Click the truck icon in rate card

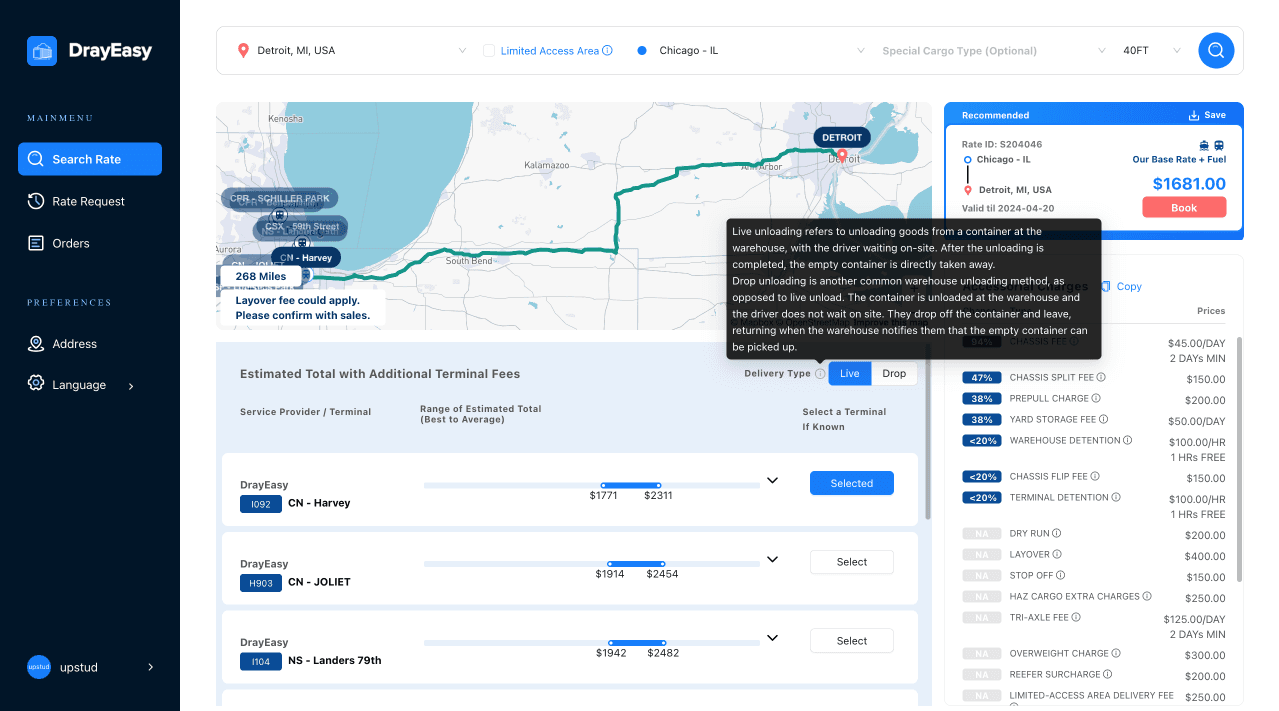point(1205,145)
